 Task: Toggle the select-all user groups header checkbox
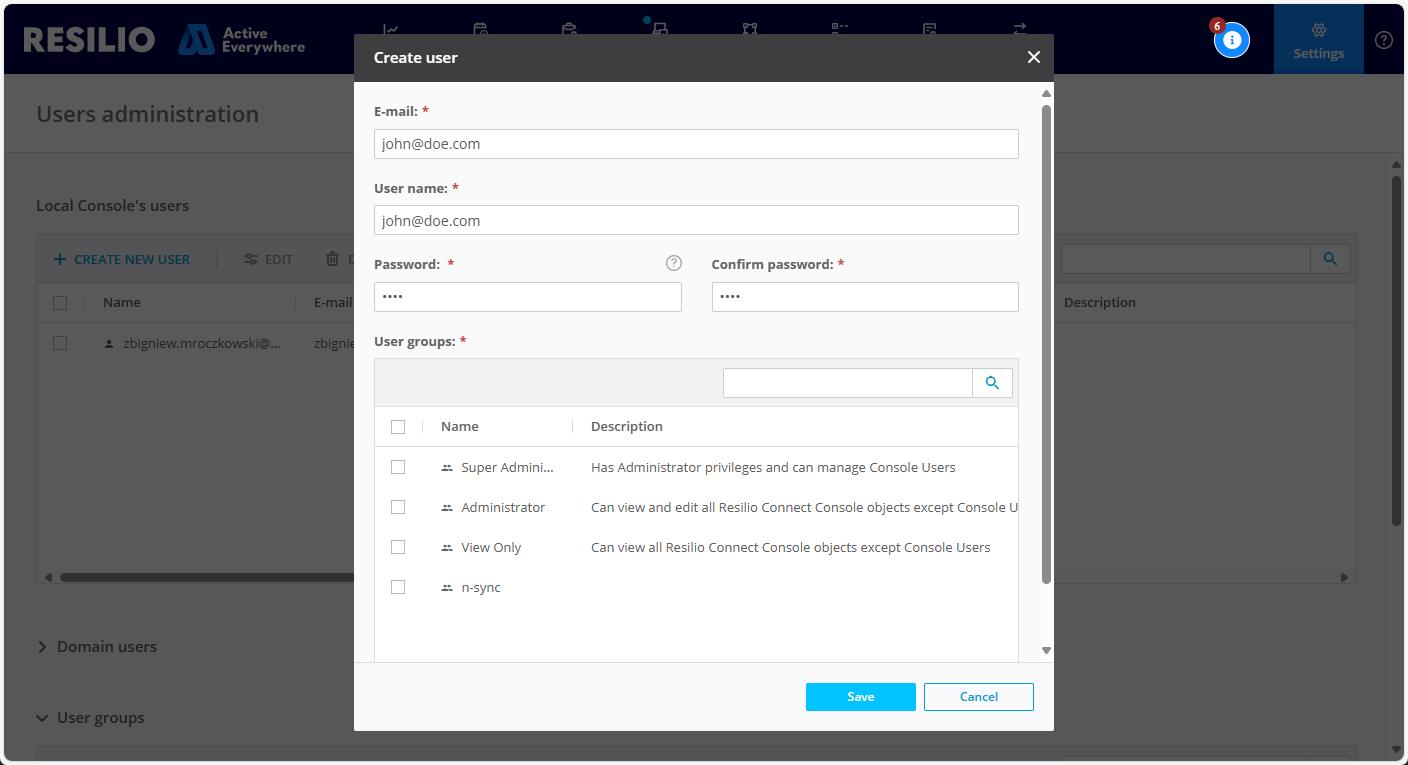coord(398,427)
